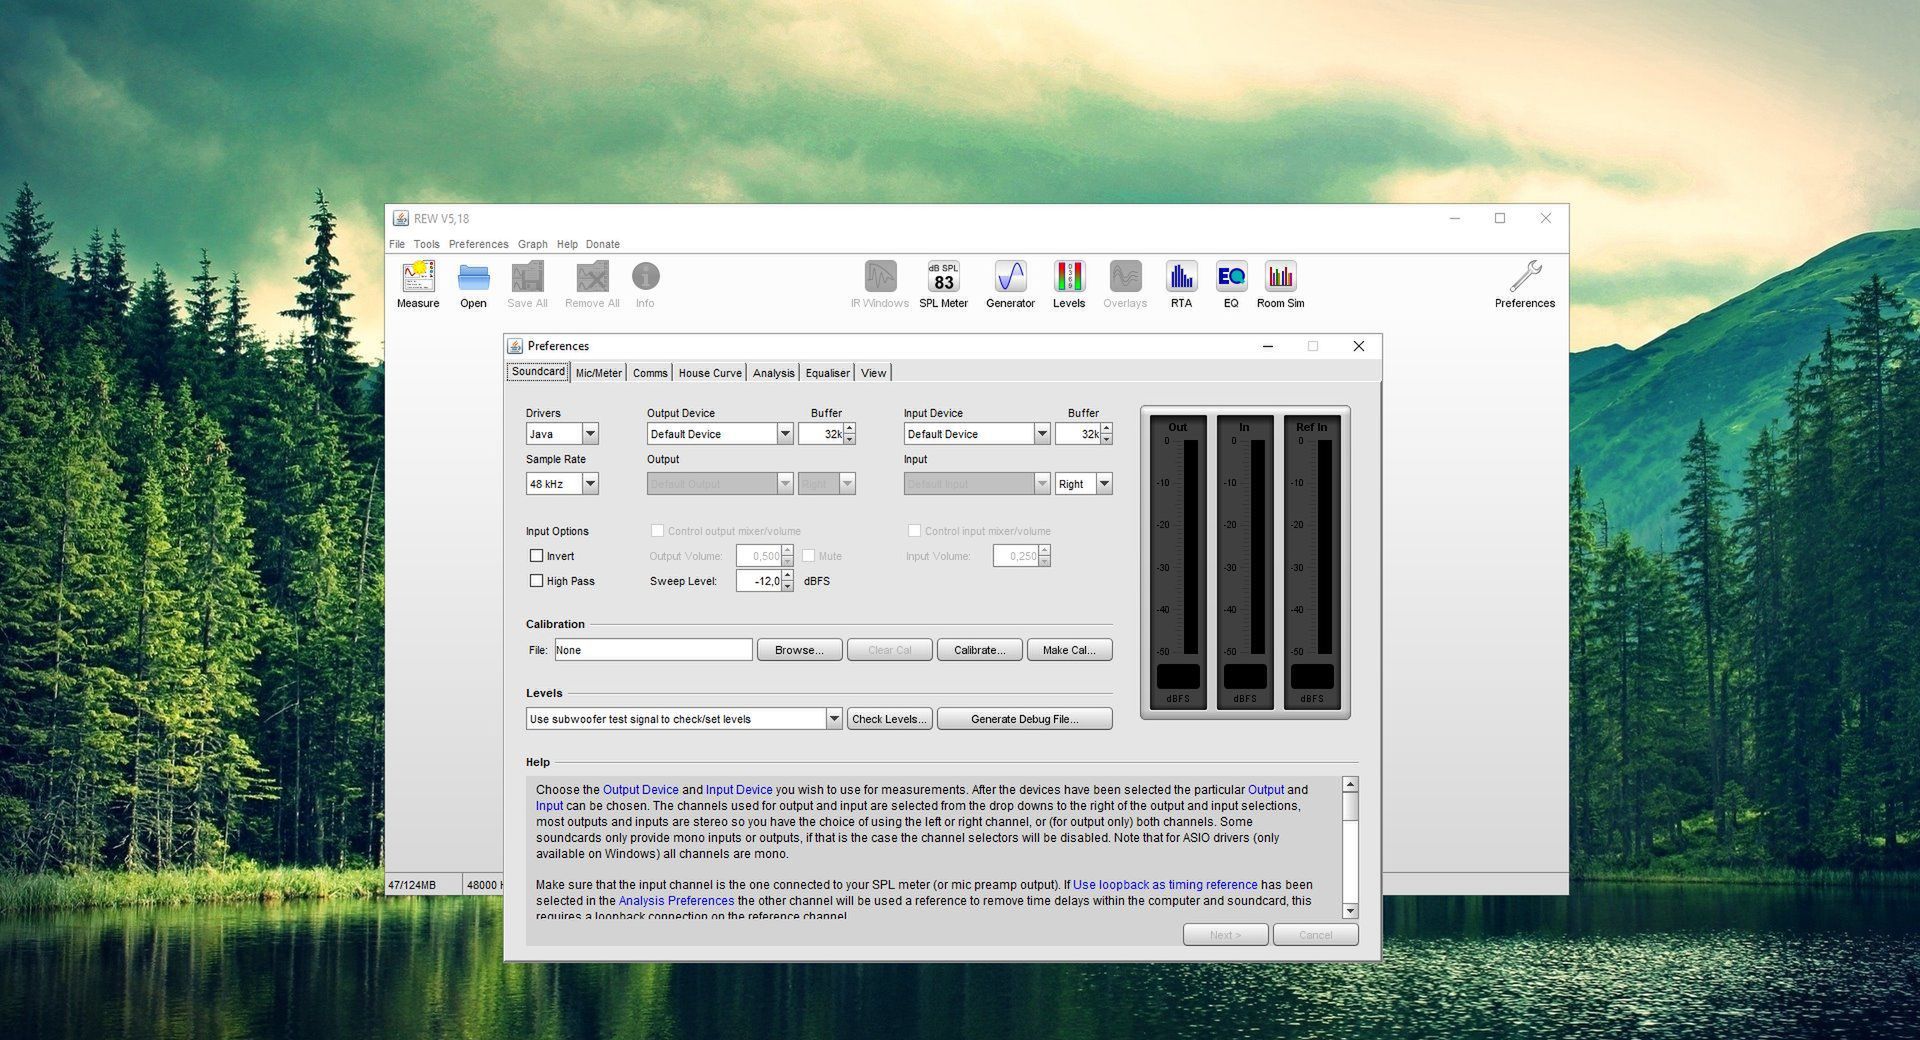The width and height of the screenshot is (1920, 1040).
Task: Follow the Analysis Preferences link
Action: click(676, 900)
